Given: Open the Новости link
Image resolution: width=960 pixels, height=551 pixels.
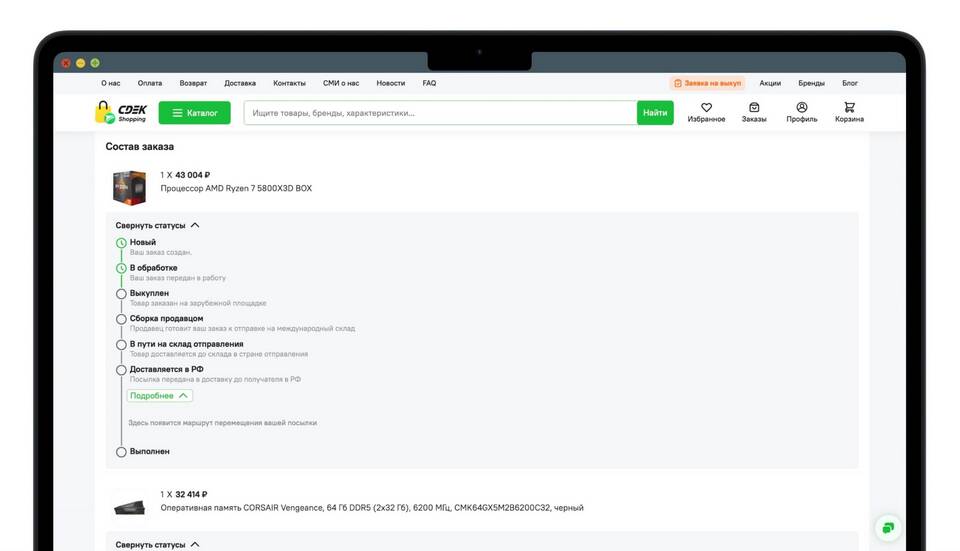Looking at the screenshot, I should coord(391,83).
